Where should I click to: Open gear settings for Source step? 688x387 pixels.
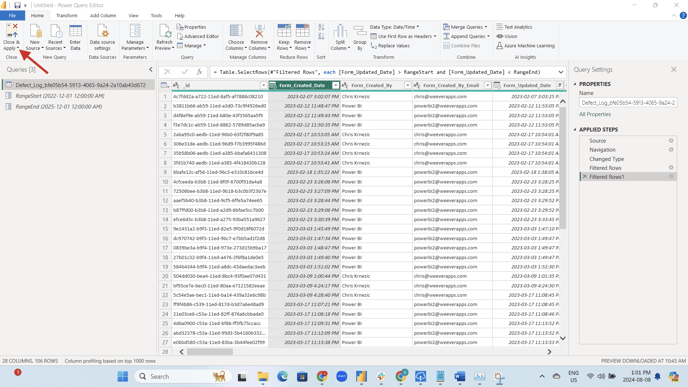pyautogui.click(x=671, y=140)
